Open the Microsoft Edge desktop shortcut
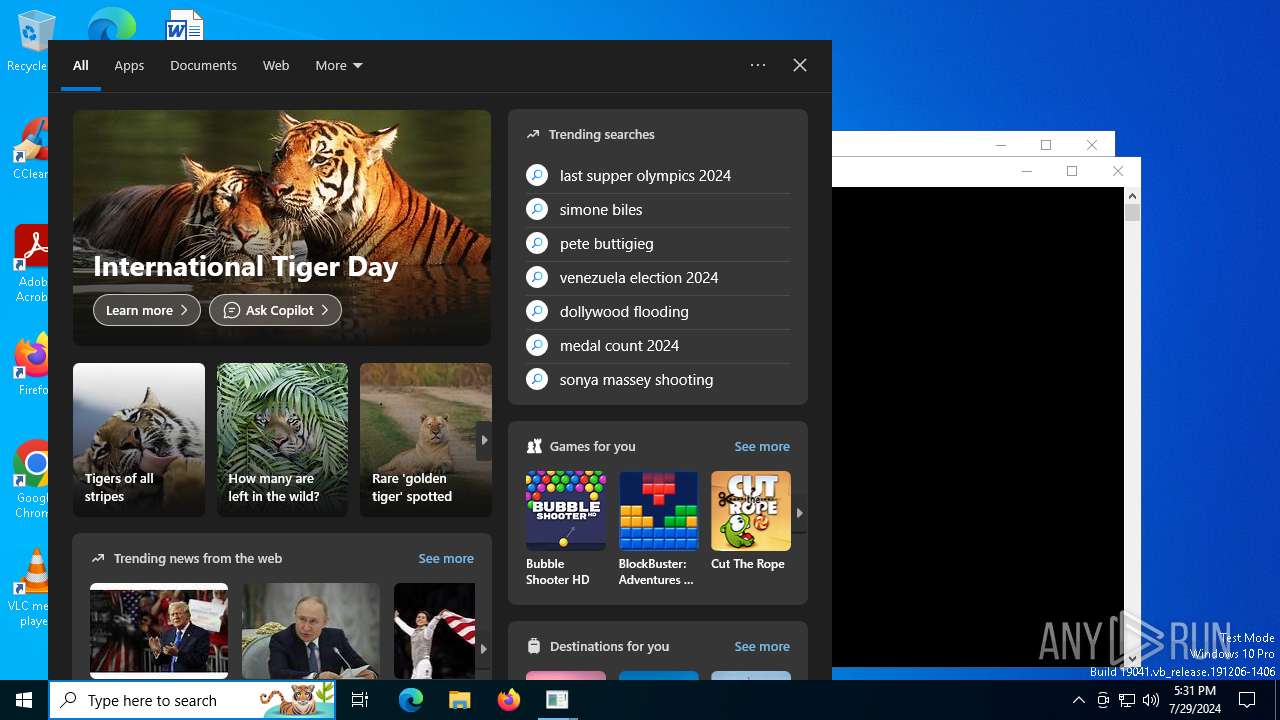1280x720 pixels. 111,24
